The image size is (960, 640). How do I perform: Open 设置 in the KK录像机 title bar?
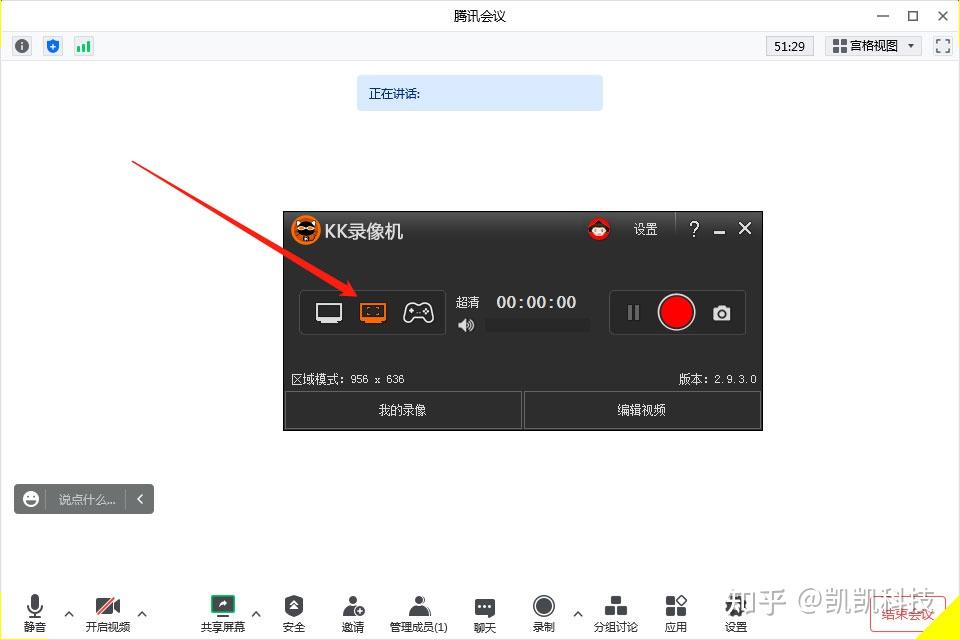pyautogui.click(x=645, y=229)
